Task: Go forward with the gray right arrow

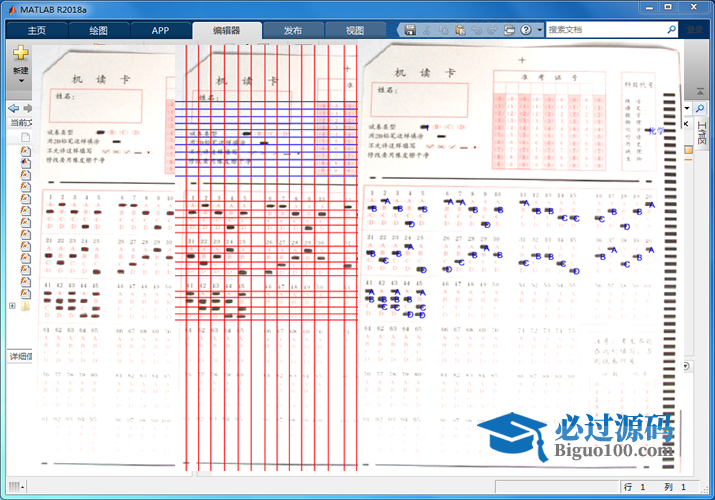Action: point(27,108)
